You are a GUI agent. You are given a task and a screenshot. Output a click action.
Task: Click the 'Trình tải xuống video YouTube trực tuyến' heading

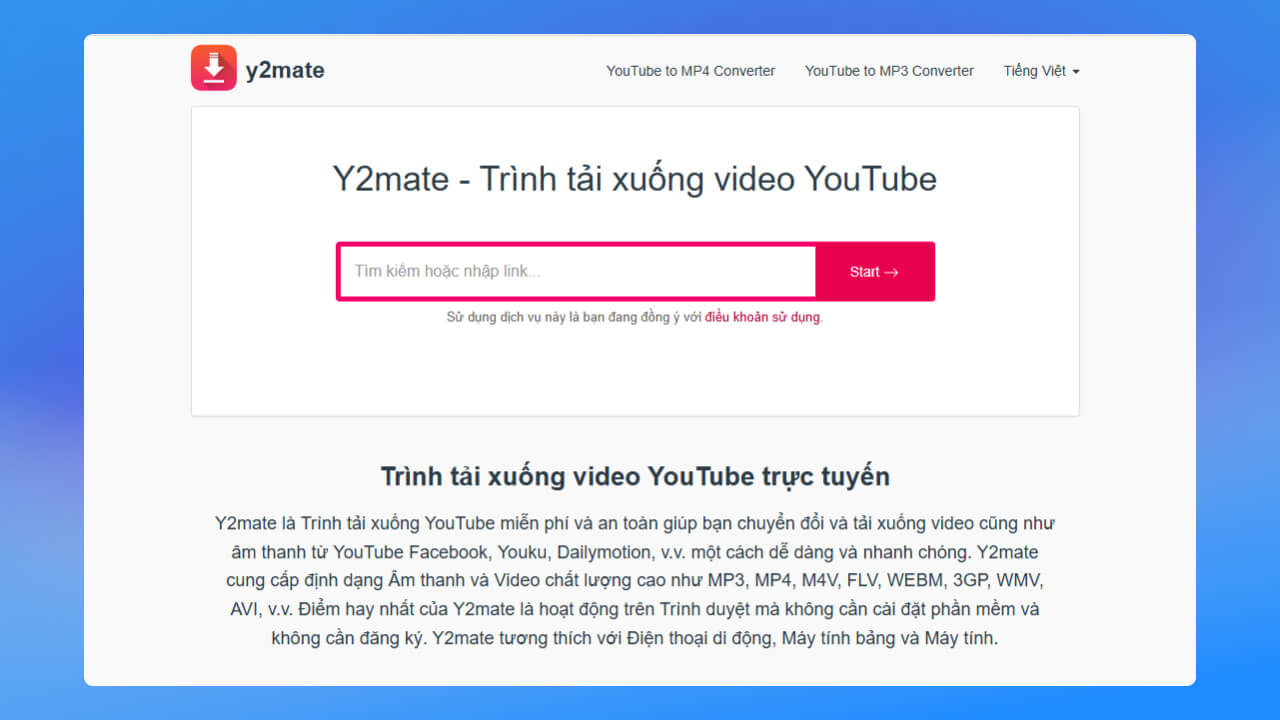(x=635, y=476)
